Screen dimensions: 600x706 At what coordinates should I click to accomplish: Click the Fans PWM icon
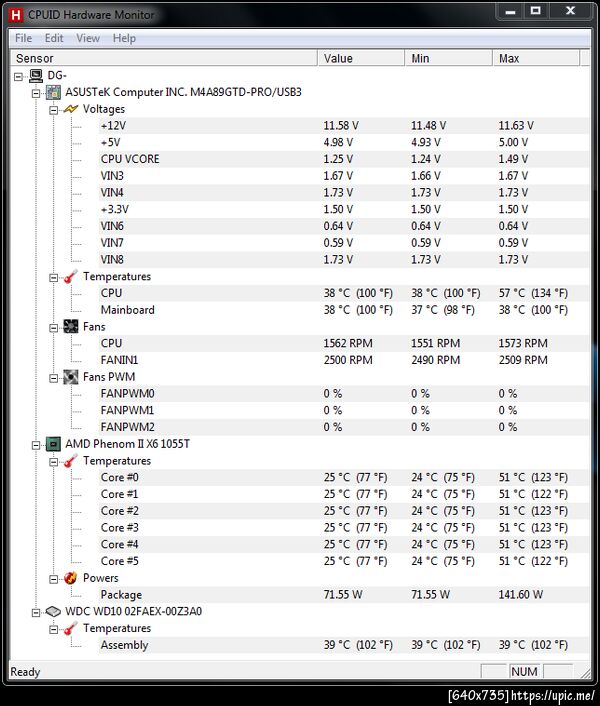[71, 377]
